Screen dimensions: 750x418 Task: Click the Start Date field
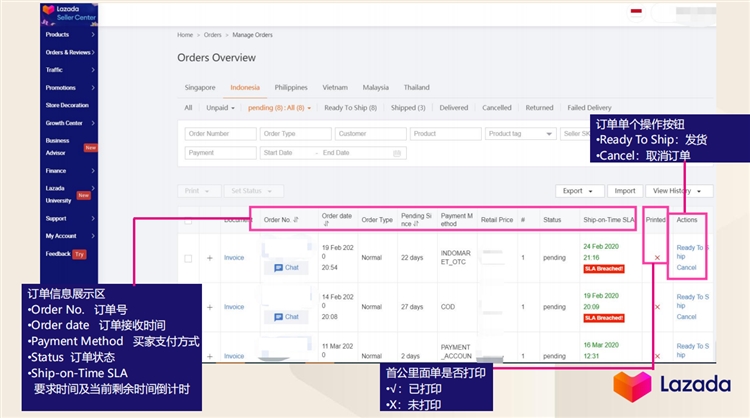pos(287,153)
